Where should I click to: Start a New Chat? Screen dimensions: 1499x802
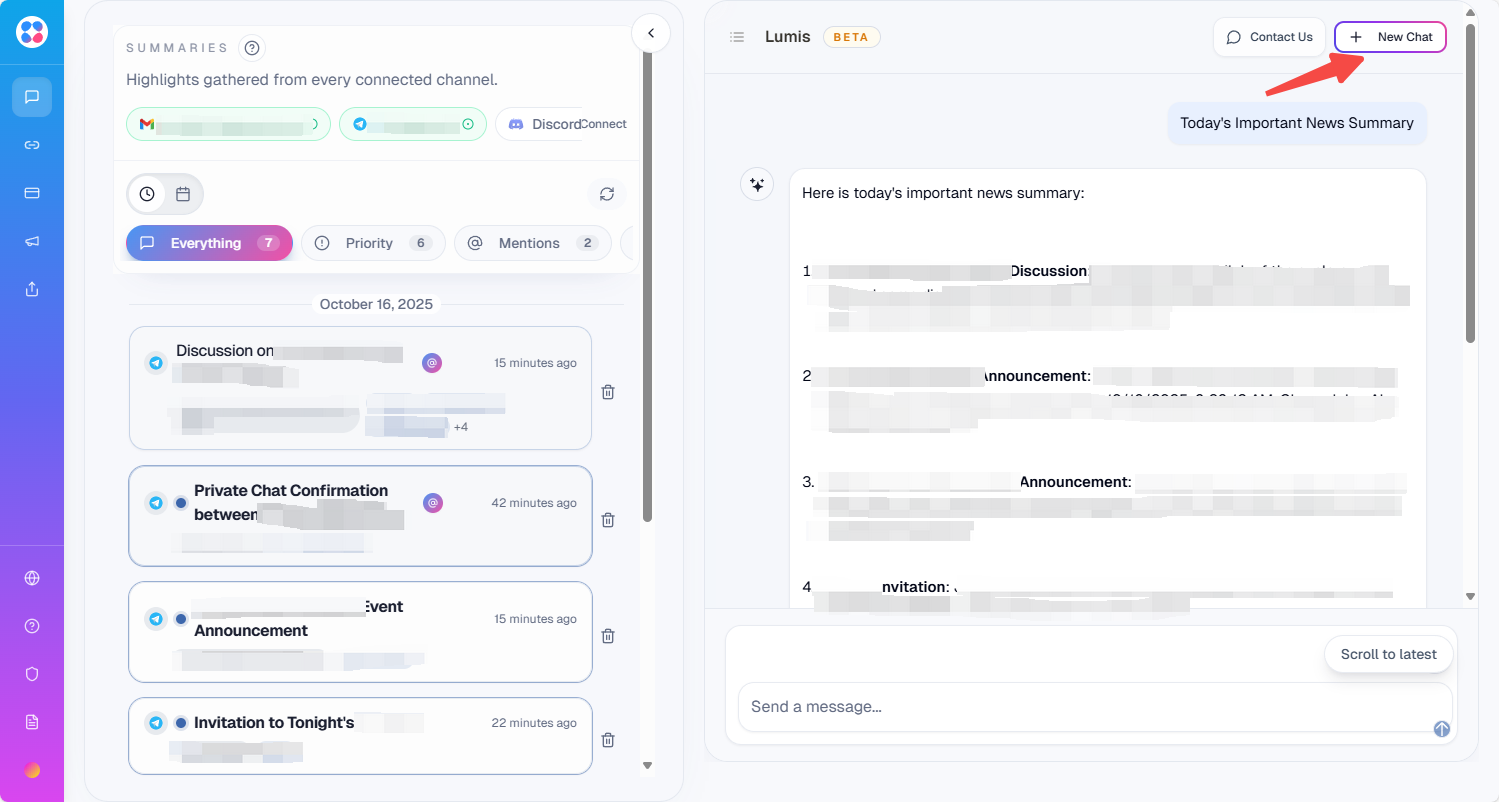click(x=1390, y=37)
